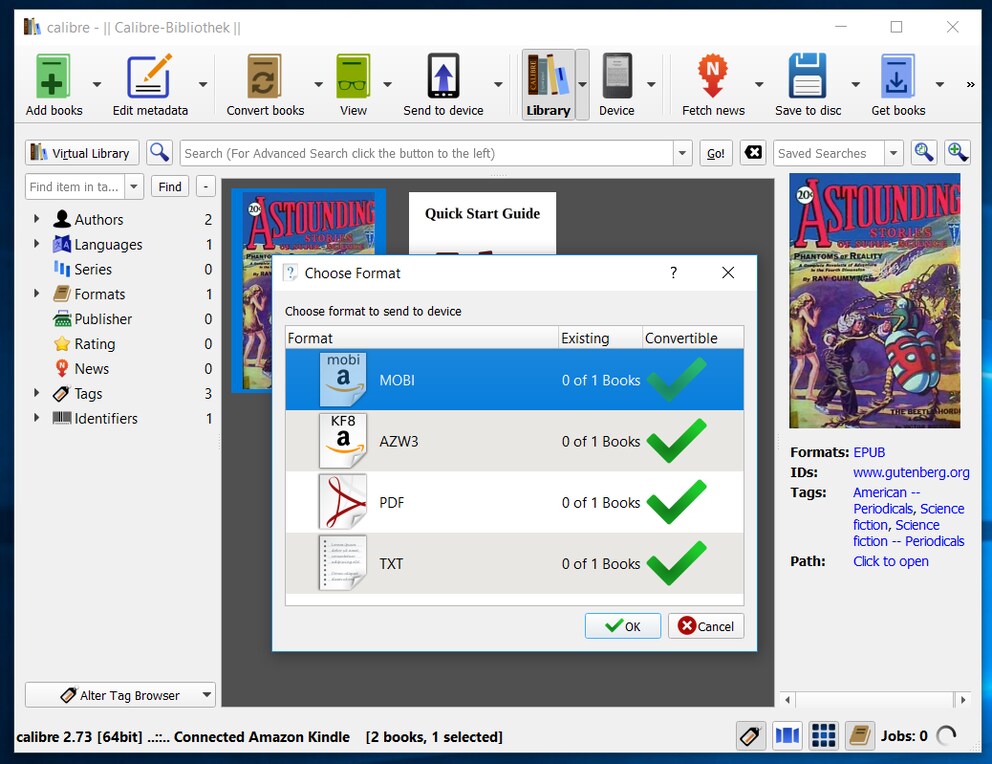Expand the Tags tree node
The width and height of the screenshot is (992, 764).
click(x=37, y=393)
